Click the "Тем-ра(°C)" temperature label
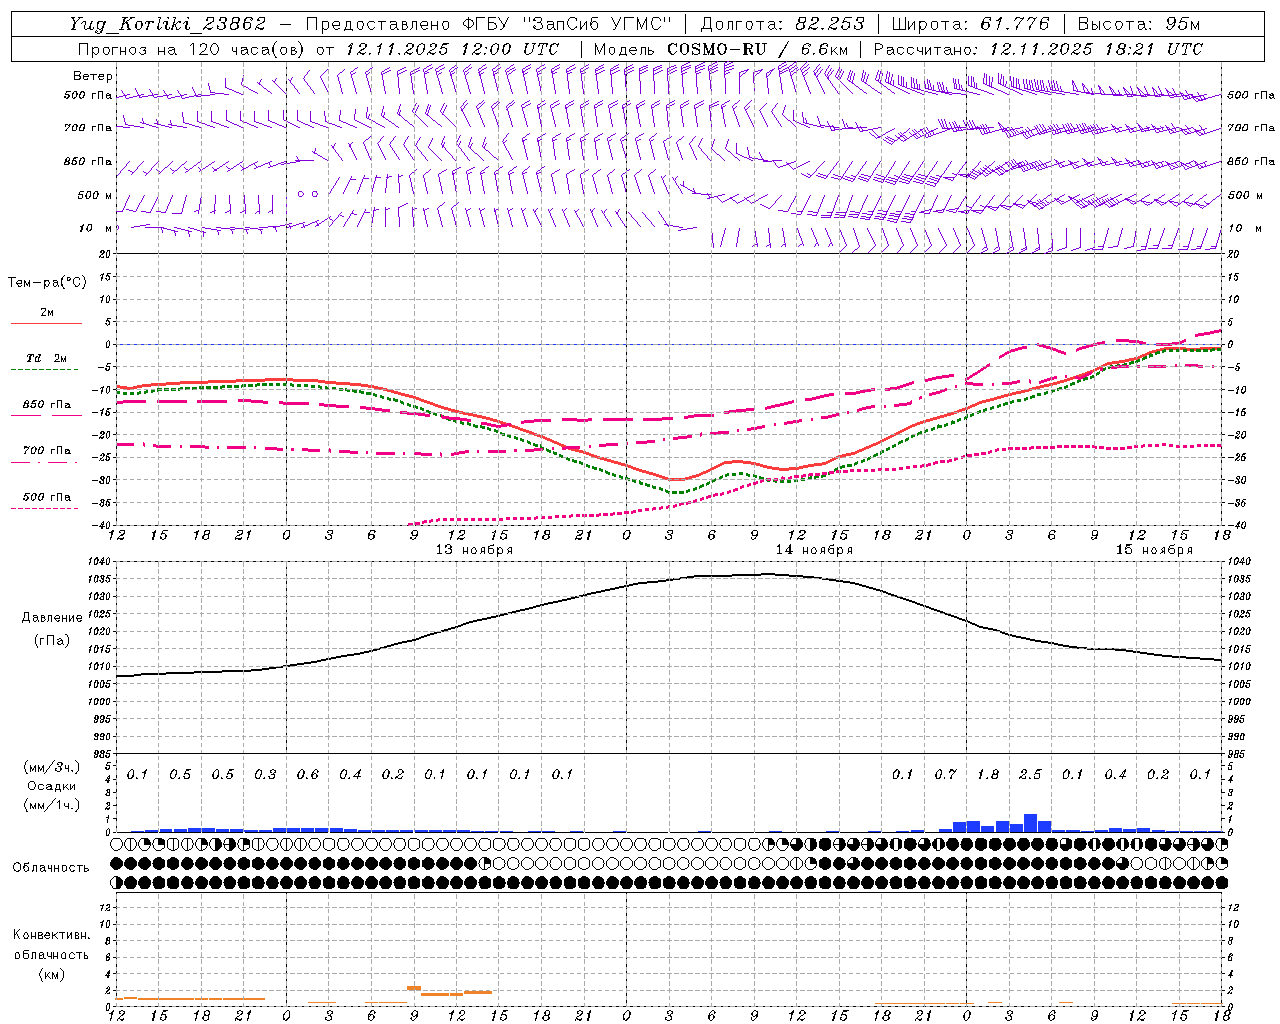The width and height of the screenshot is (1280, 1024). (x=47, y=283)
